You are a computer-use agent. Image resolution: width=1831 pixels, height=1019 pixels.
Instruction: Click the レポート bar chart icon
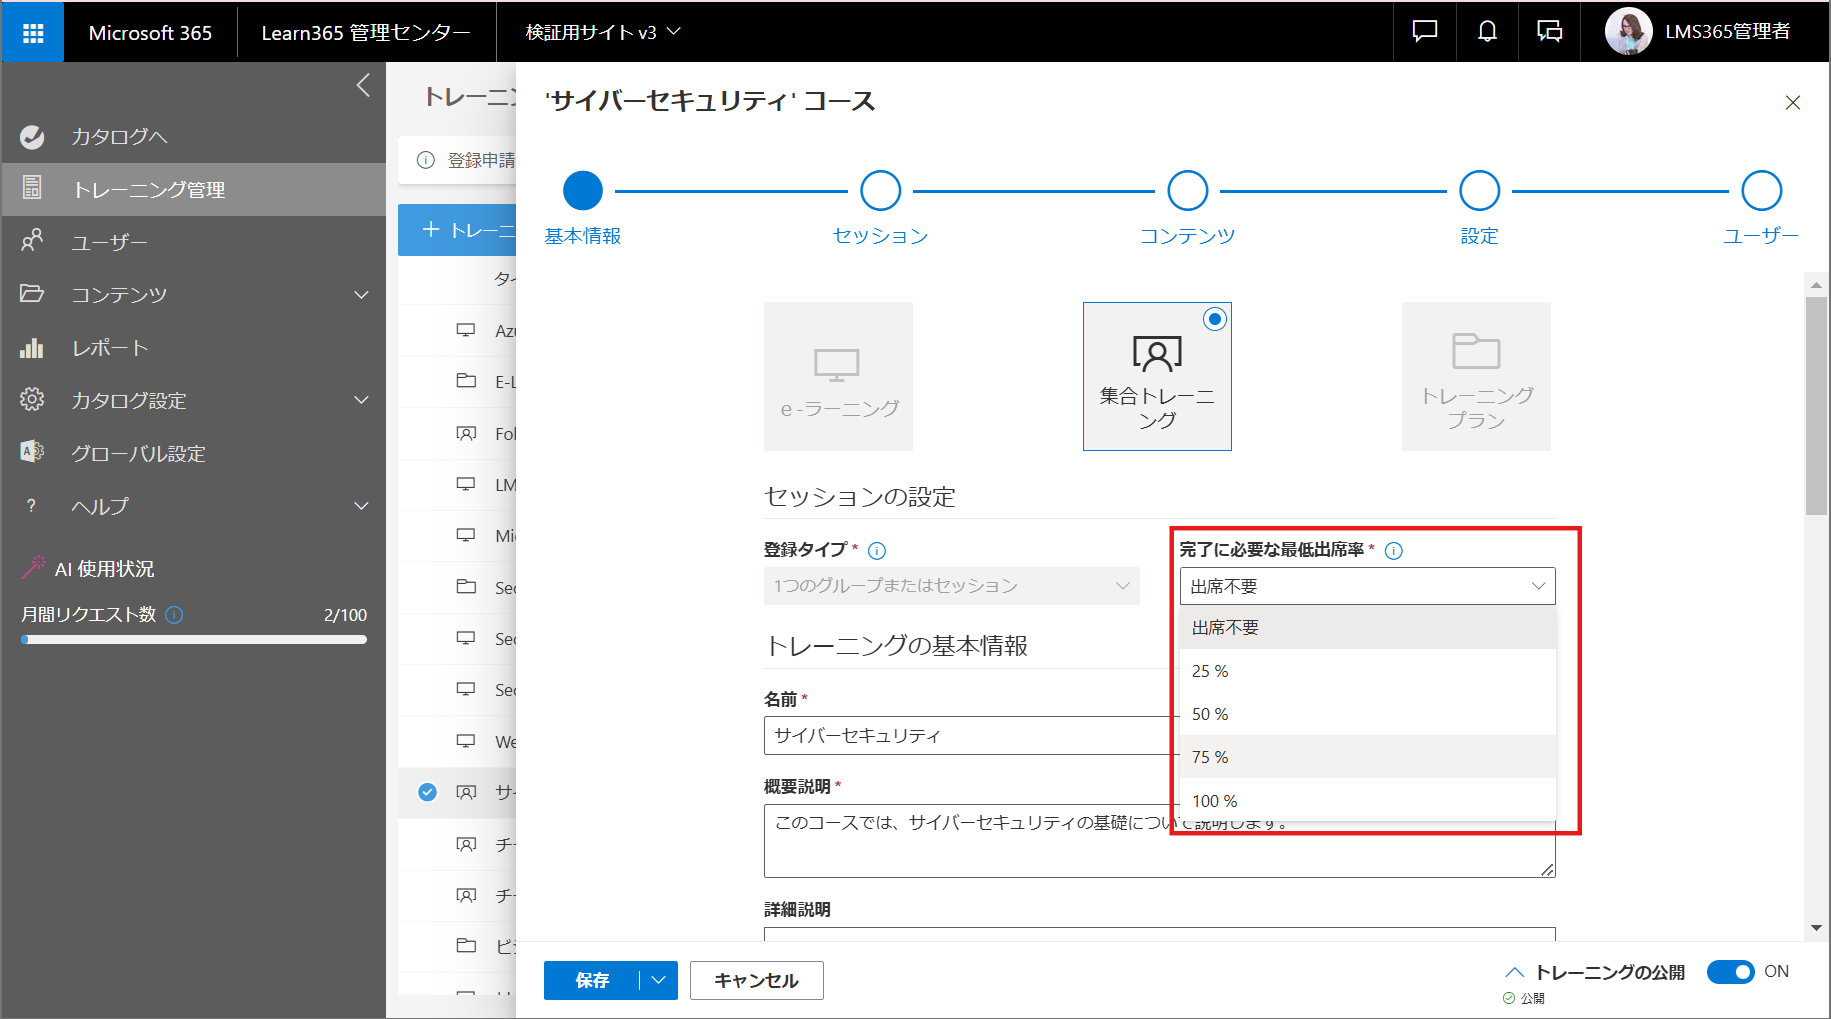click(32, 347)
